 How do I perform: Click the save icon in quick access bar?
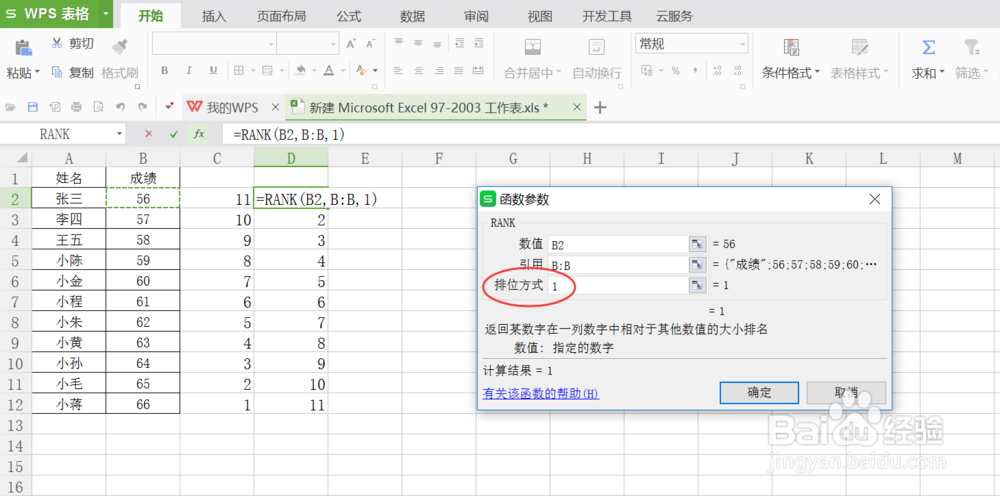pos(32,107)
